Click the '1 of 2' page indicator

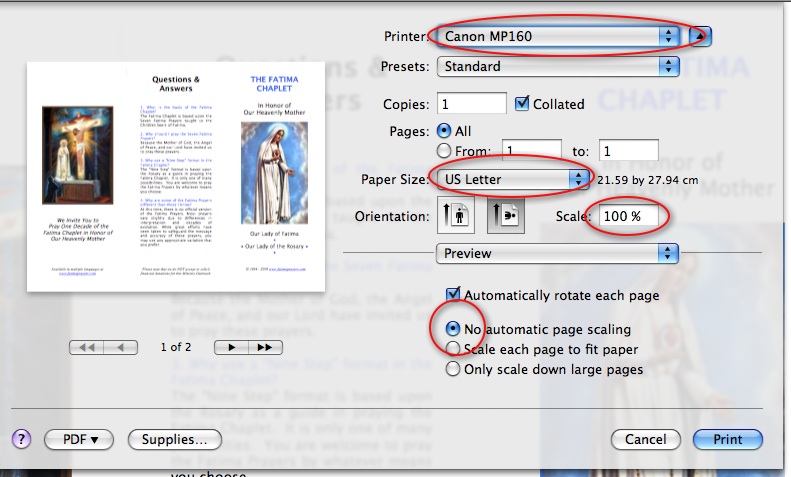[176, 347]
